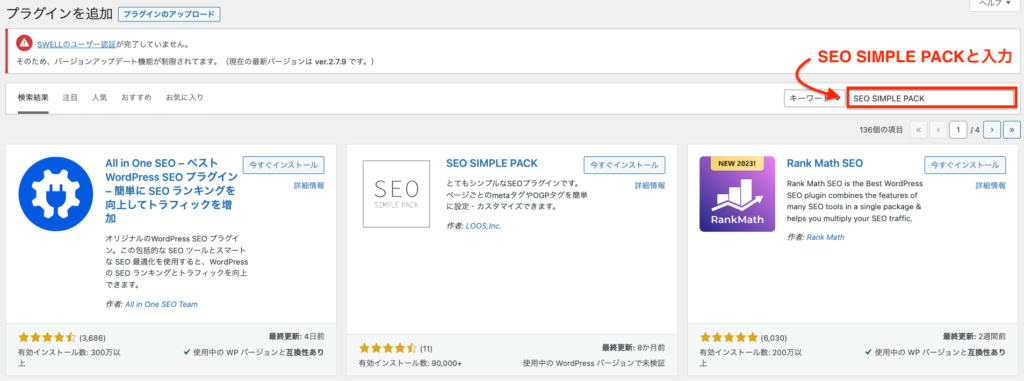This screenshot has height=381, width=1024.
Task: Click the 136個の項目 item count text
Action: (x=882, y=130)
